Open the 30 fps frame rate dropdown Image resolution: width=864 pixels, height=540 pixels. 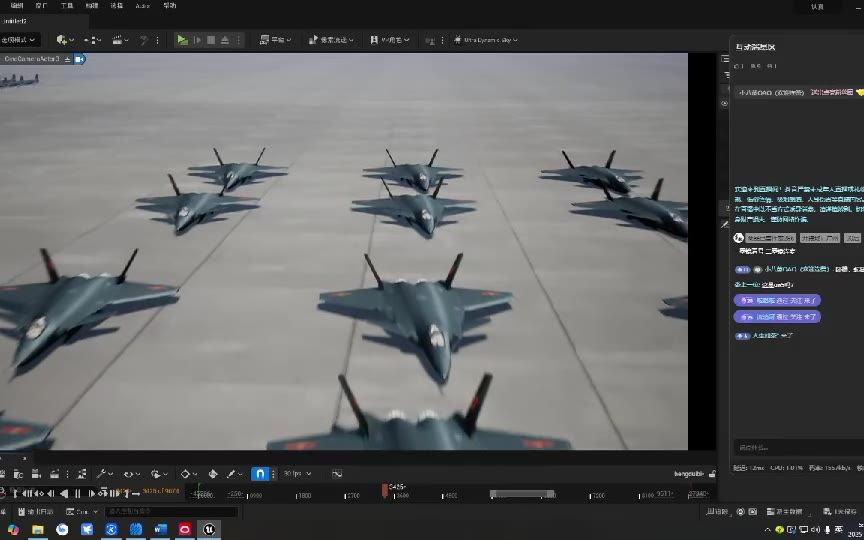pyautogui.click(x=297, y=473)
